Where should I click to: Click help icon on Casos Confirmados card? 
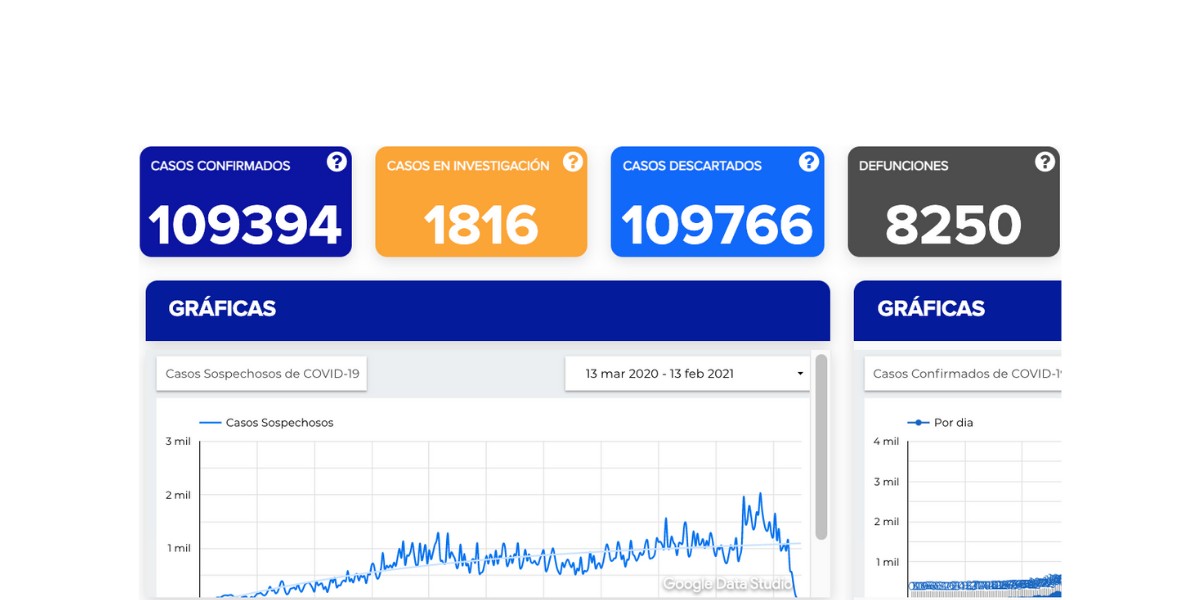click(x=336, y=162)
